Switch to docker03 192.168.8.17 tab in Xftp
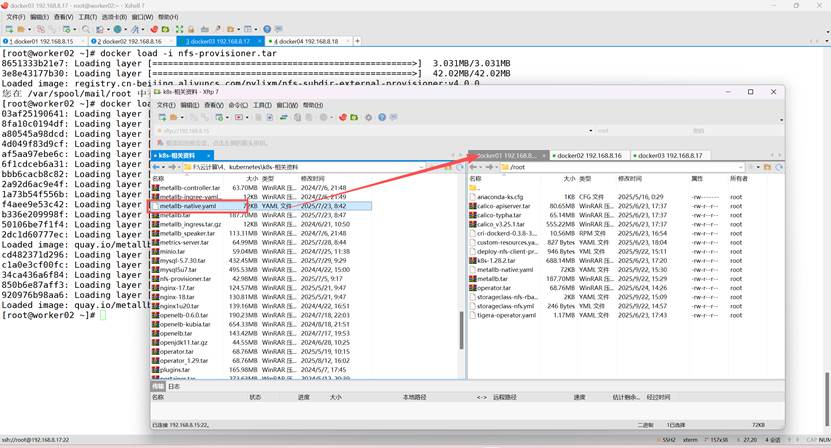Screen dimensions: 831x448 (670, 156)
